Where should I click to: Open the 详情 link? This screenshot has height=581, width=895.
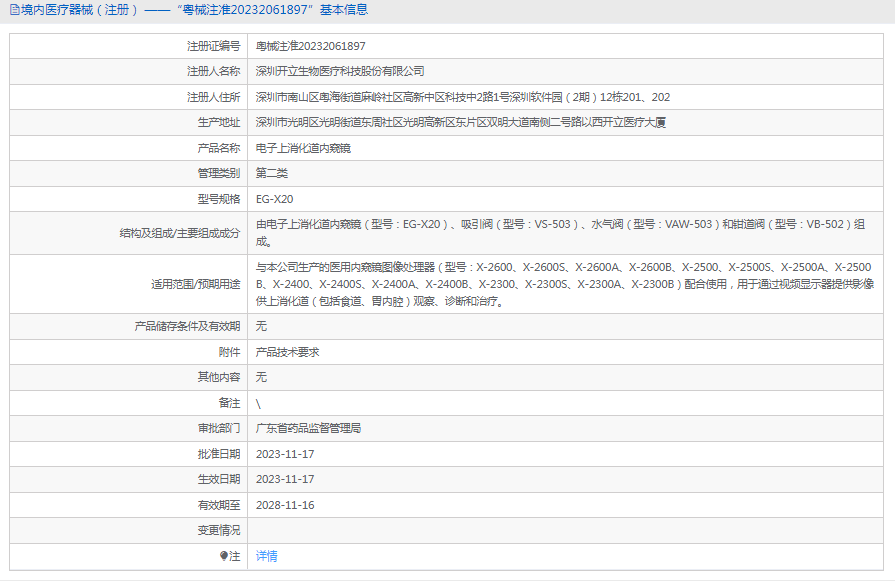point(267,556)
